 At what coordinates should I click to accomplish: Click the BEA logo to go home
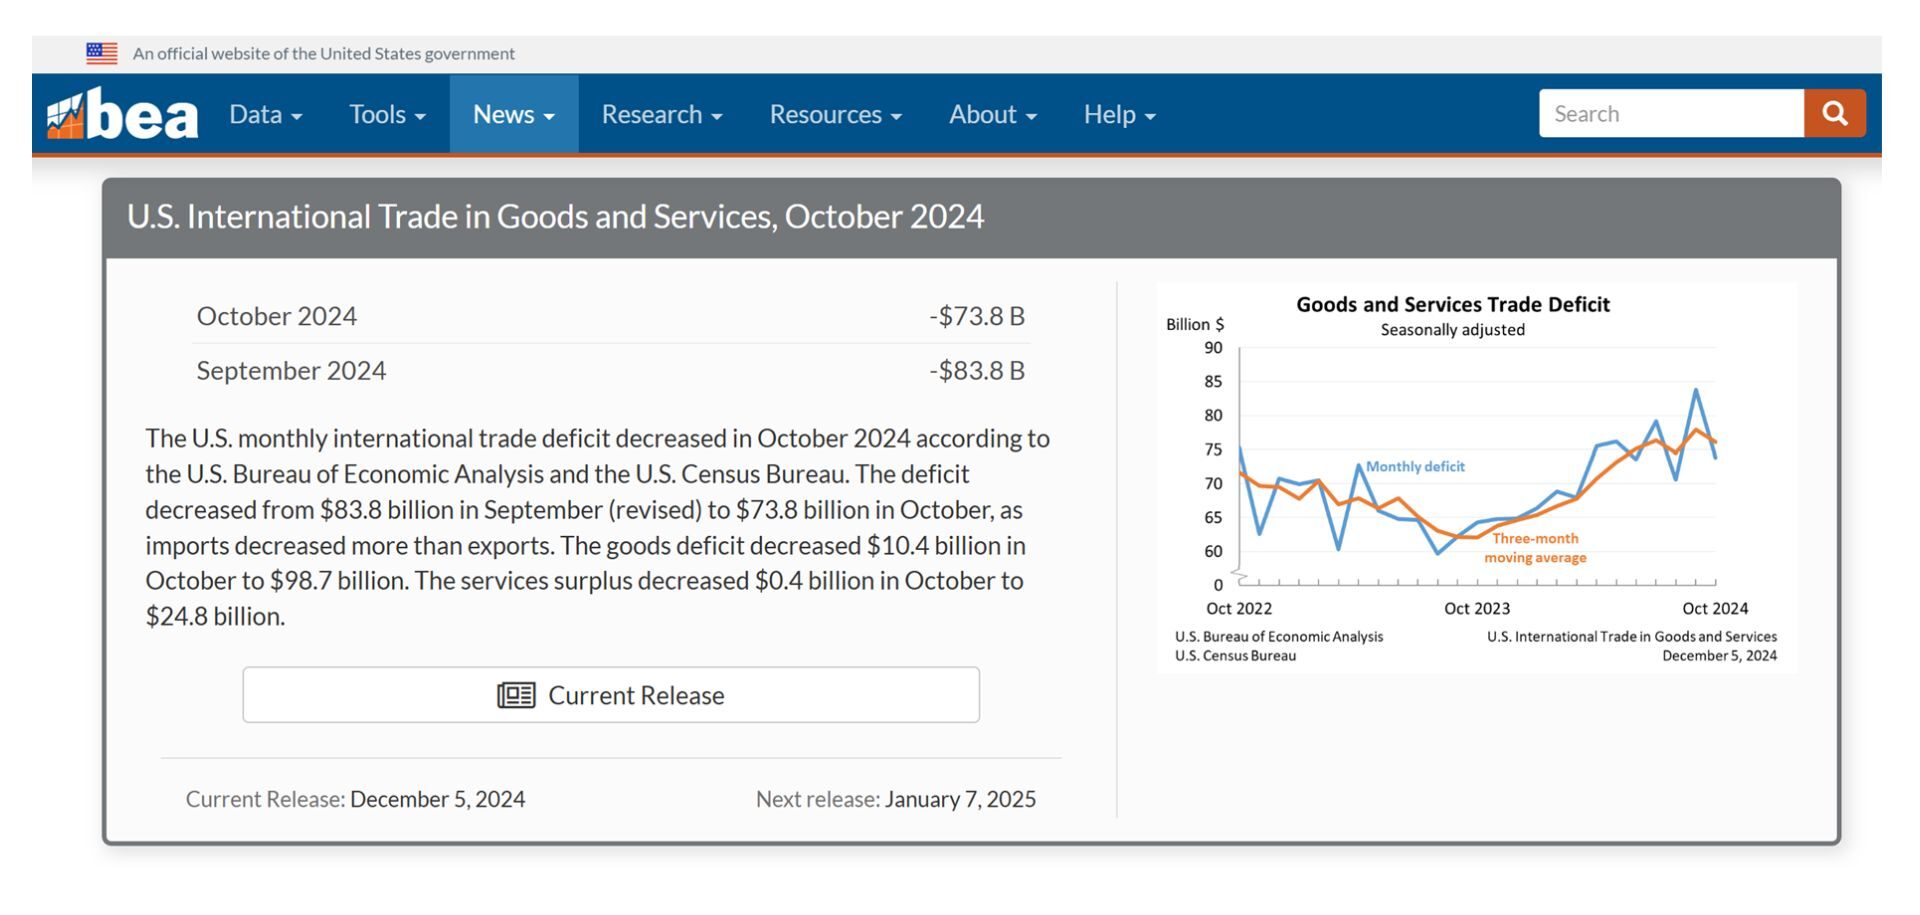pos(123,115)
